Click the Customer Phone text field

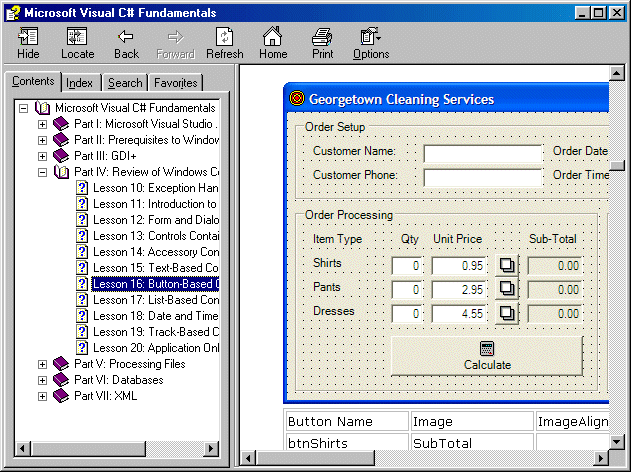pos(483,177)
